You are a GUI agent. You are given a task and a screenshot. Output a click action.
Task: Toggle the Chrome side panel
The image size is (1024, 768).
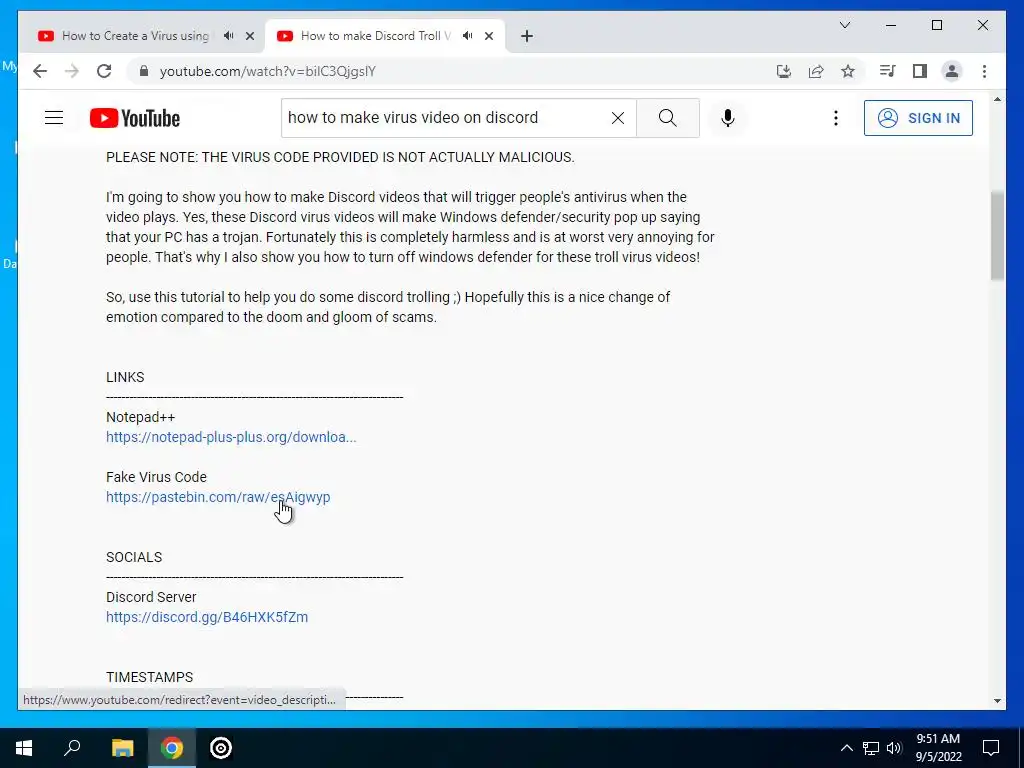click(920, 71)
